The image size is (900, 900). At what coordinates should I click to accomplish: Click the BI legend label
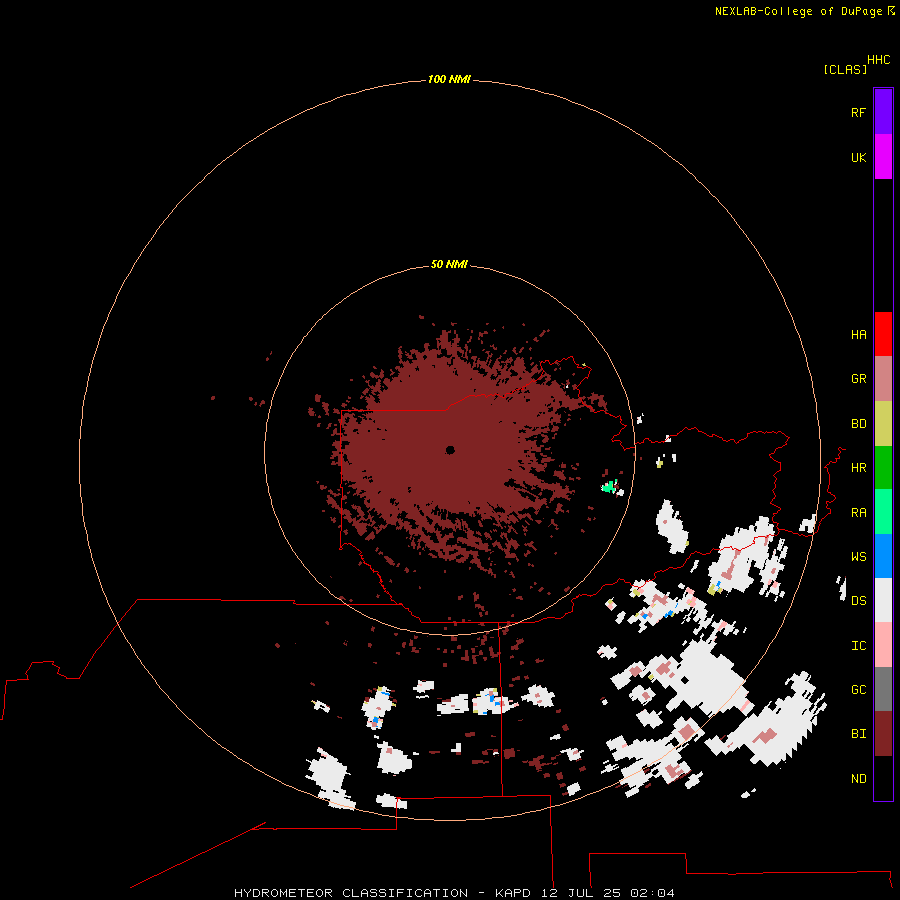(x=858, y=734)
